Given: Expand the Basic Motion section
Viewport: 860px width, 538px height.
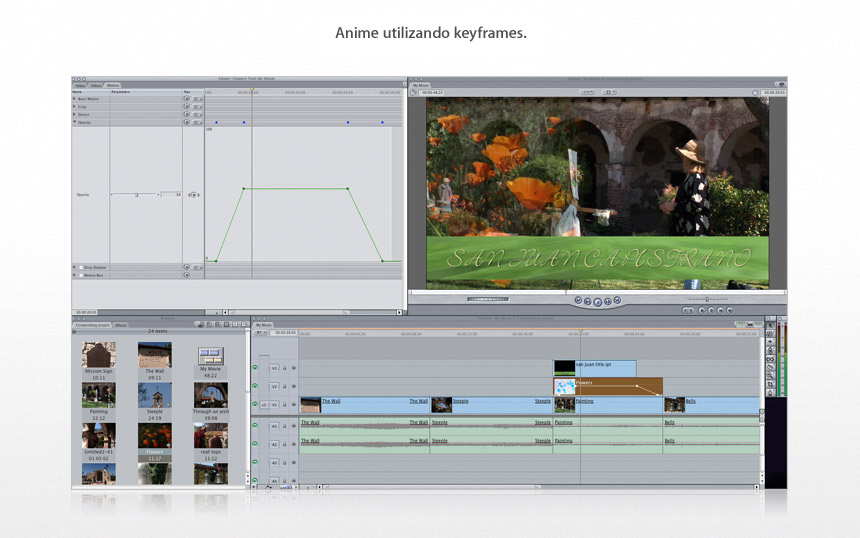Looking at the screenshot, I should tap(74, 99).
